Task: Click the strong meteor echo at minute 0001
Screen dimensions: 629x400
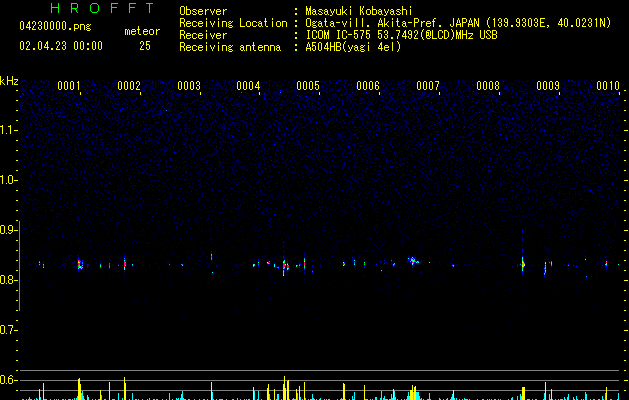Action: pos(80,265)
